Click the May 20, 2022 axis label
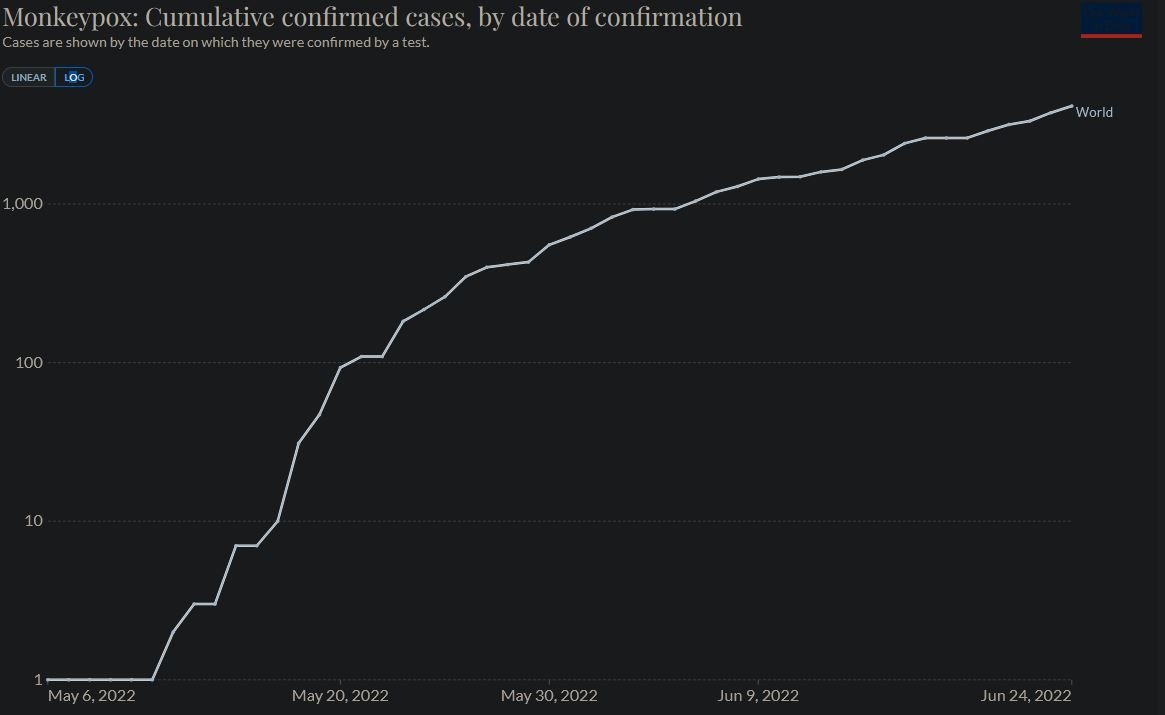The image size is (1165, 715). click(340, 696)
